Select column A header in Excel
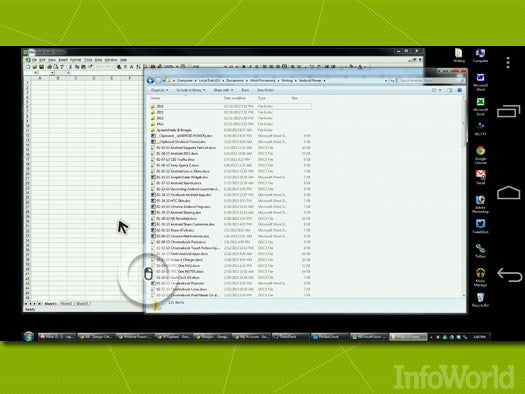Screen dimensions: 525x394 pos(40,78)
